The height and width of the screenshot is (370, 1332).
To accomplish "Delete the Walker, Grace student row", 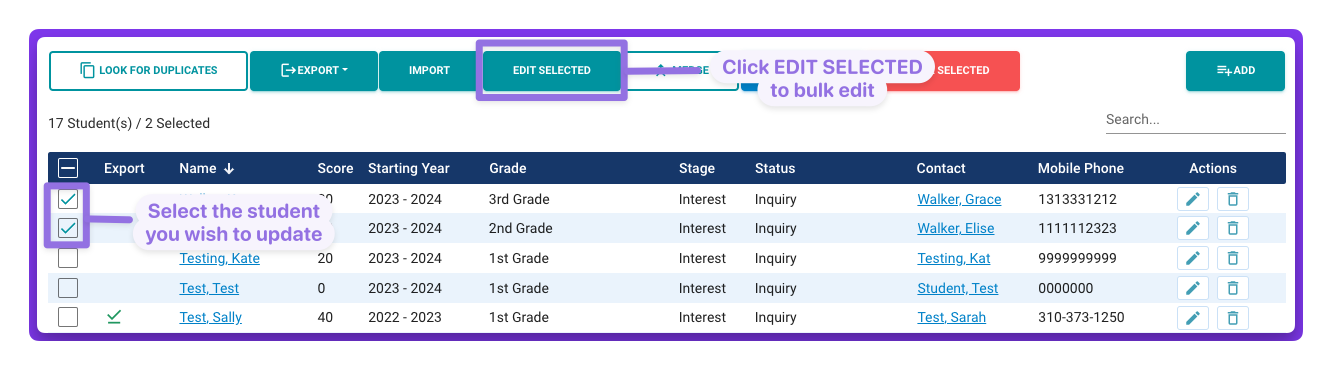I will coord(1232,199).
